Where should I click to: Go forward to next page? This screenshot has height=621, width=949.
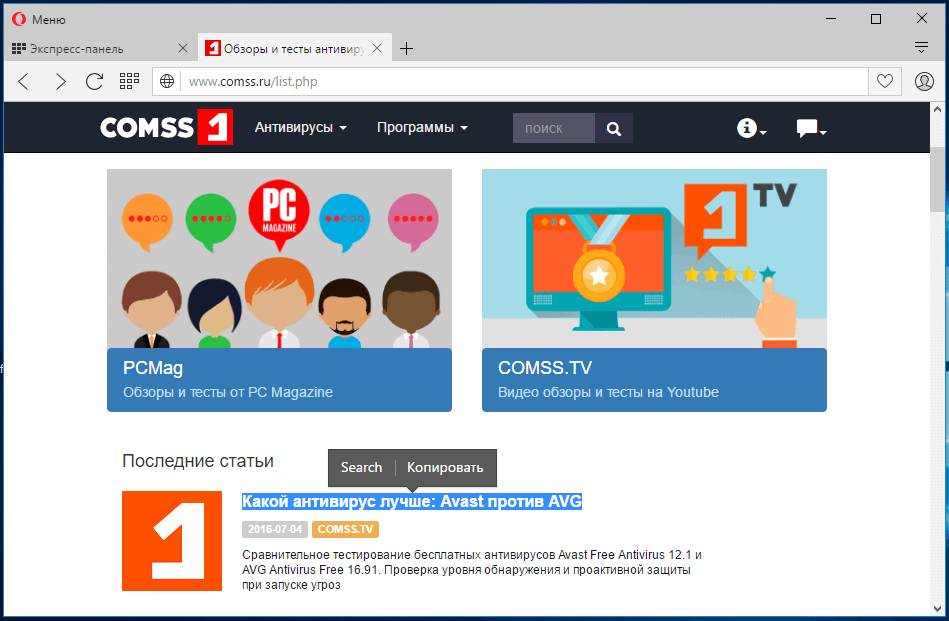60,81
